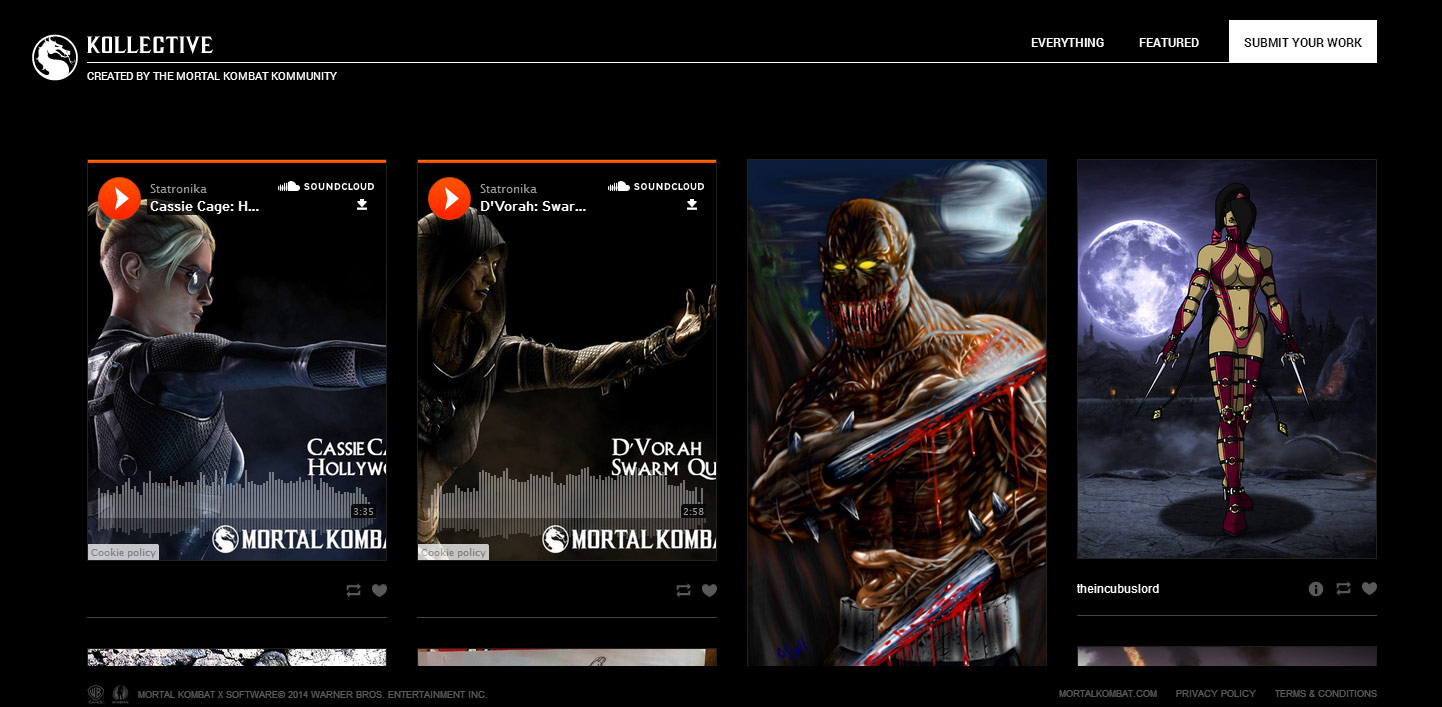Toggle reblog on the D'Vorah track
The image size is (1442, 707).
(x=683, y=590)
